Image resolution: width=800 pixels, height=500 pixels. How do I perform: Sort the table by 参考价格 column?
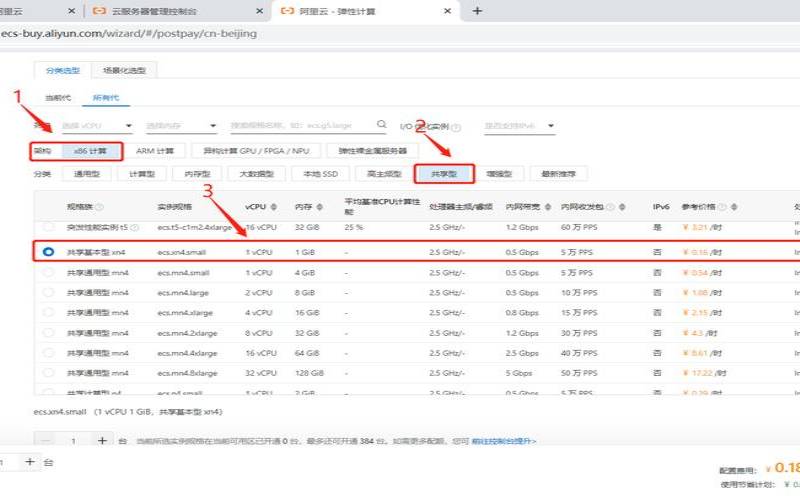pos(734,207)
